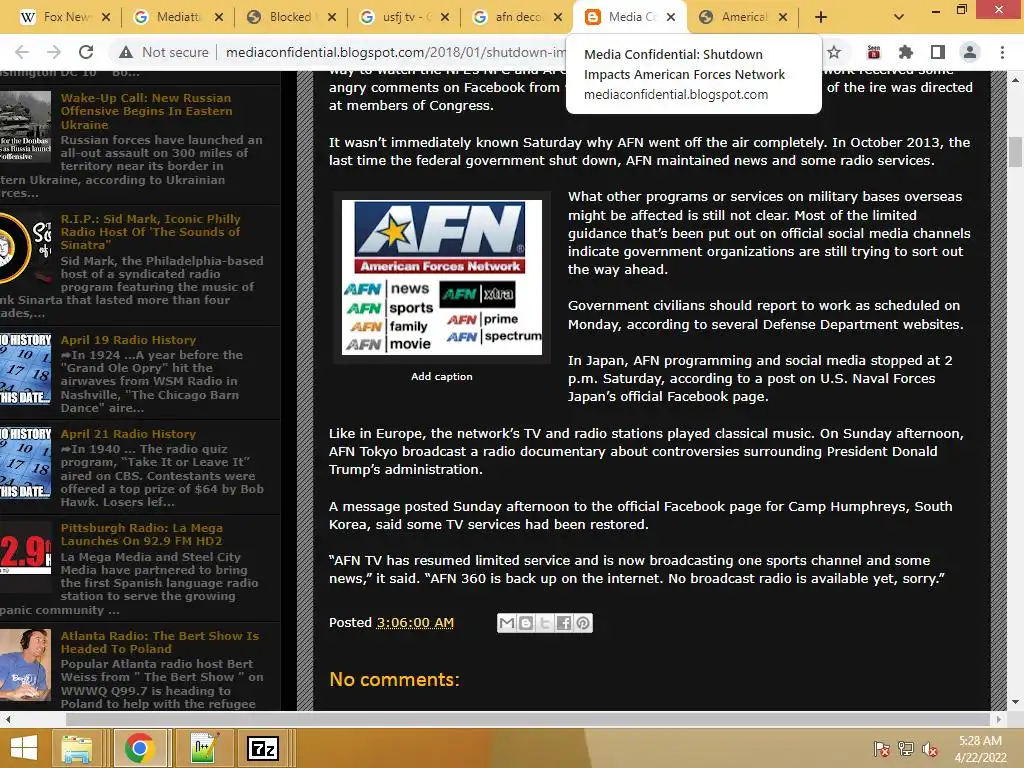Open the Chrome three-dot menu

(x=1002, y=52)
